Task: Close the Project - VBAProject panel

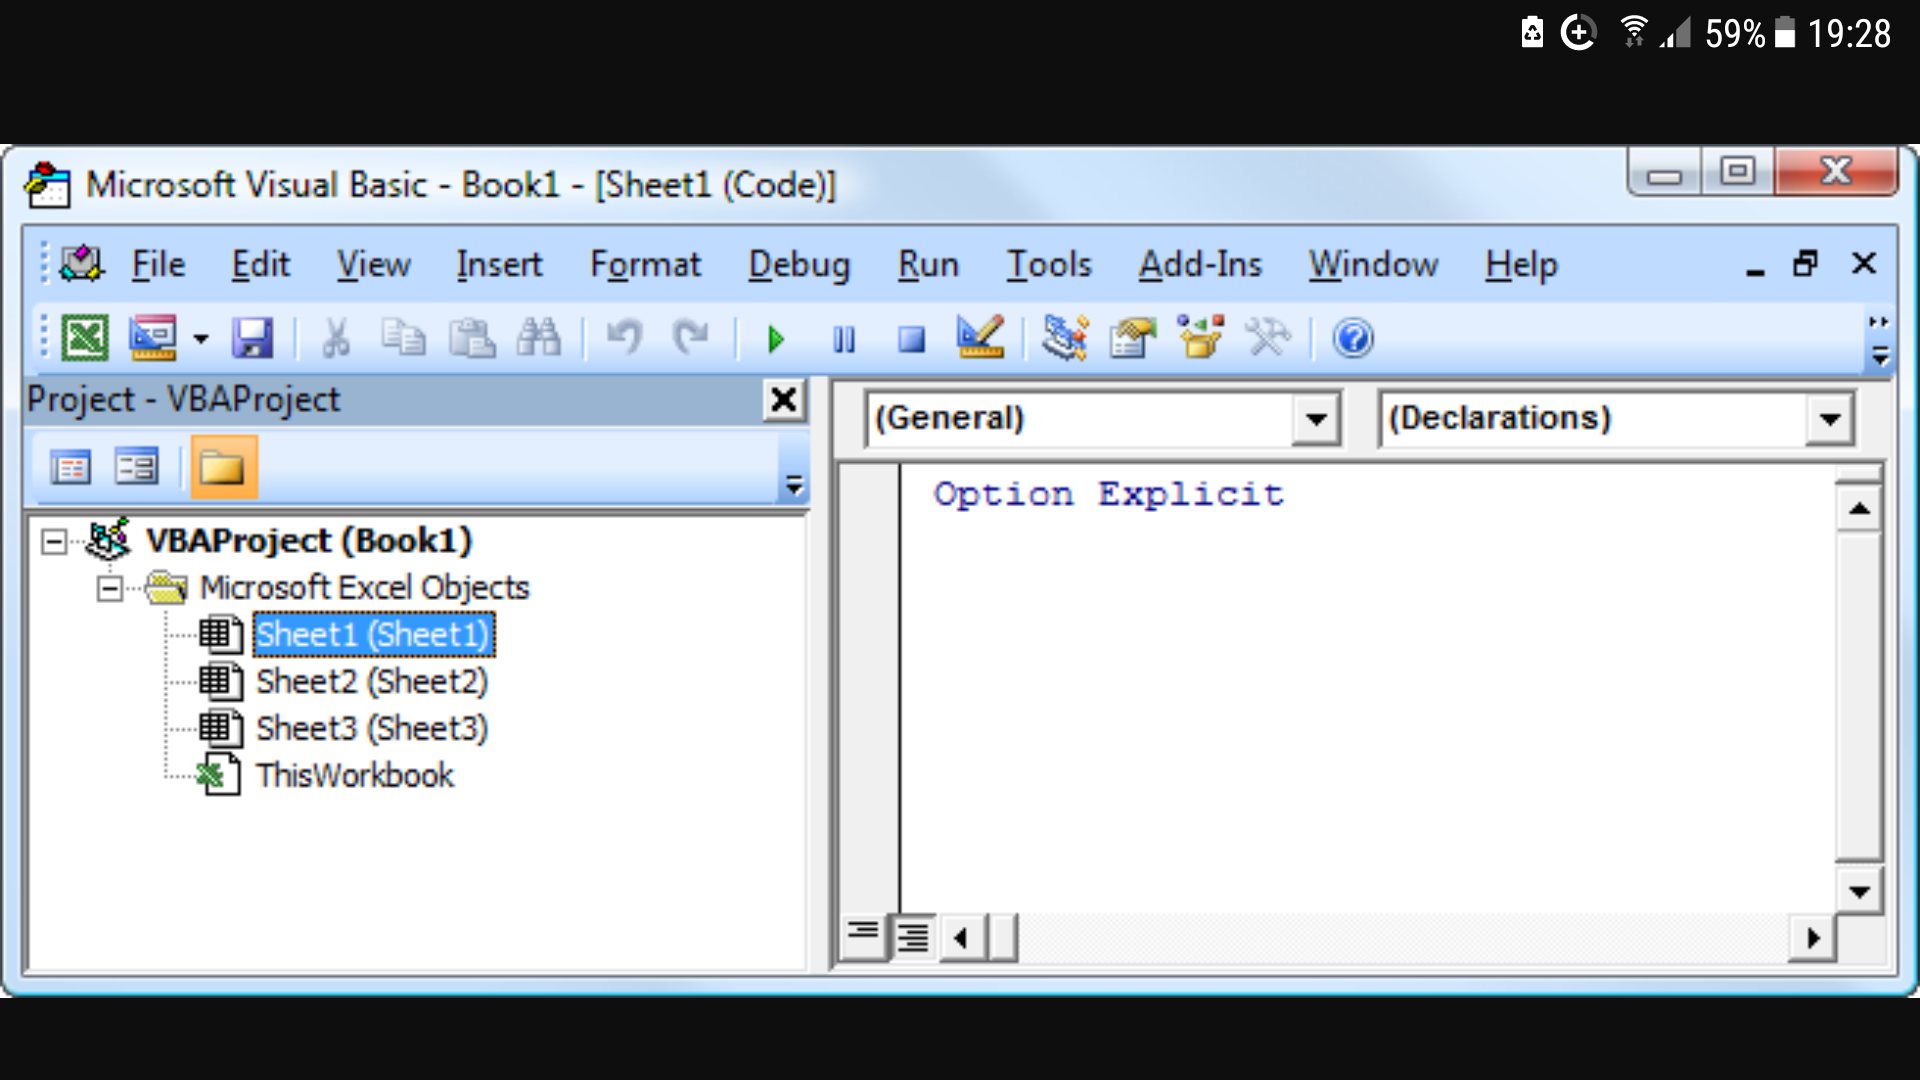Action: click(x=784, y=400)
